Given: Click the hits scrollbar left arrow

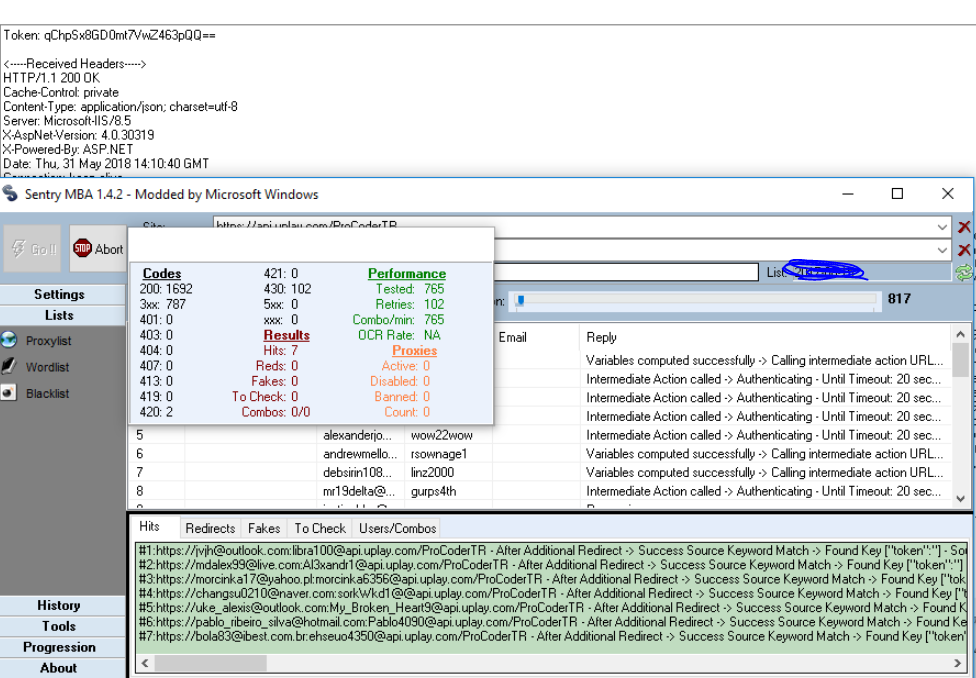Looking at the screenshot, I should coord(145,663).
